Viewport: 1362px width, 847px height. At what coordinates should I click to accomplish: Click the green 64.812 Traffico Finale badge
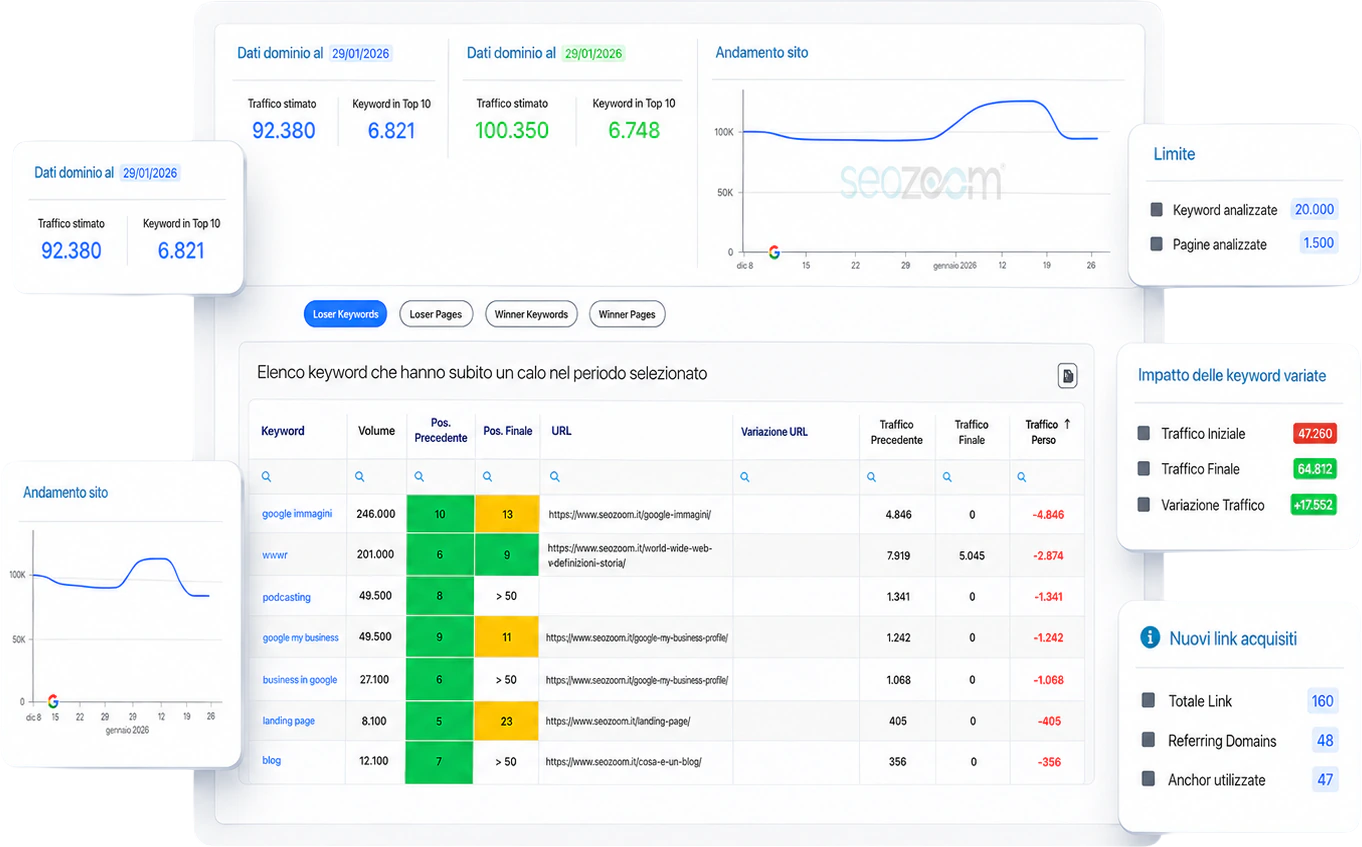coord(1314,468)
